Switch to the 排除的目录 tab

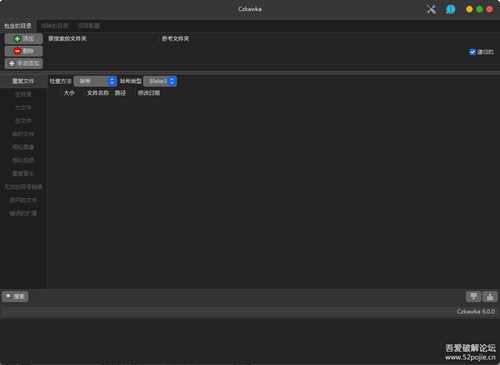[x=55, y=26]
